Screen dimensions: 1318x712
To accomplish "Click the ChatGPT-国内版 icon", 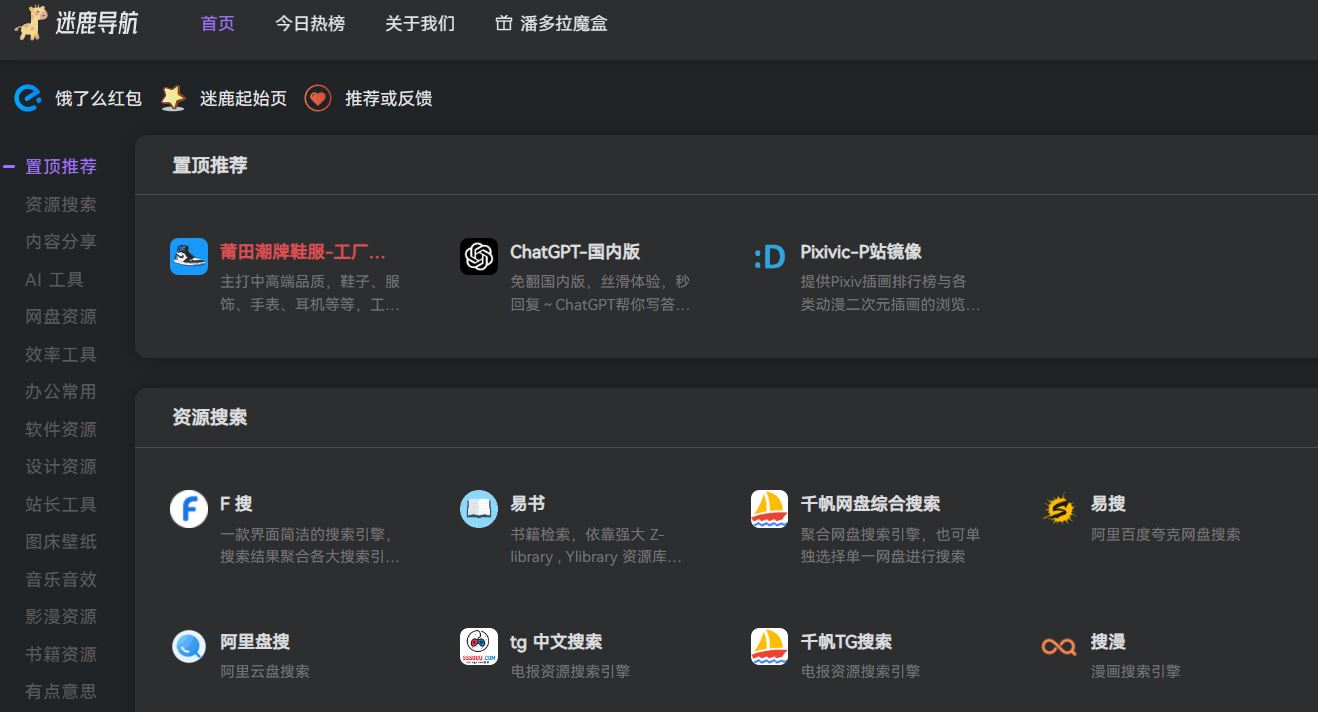I will (x=479, y=256).
